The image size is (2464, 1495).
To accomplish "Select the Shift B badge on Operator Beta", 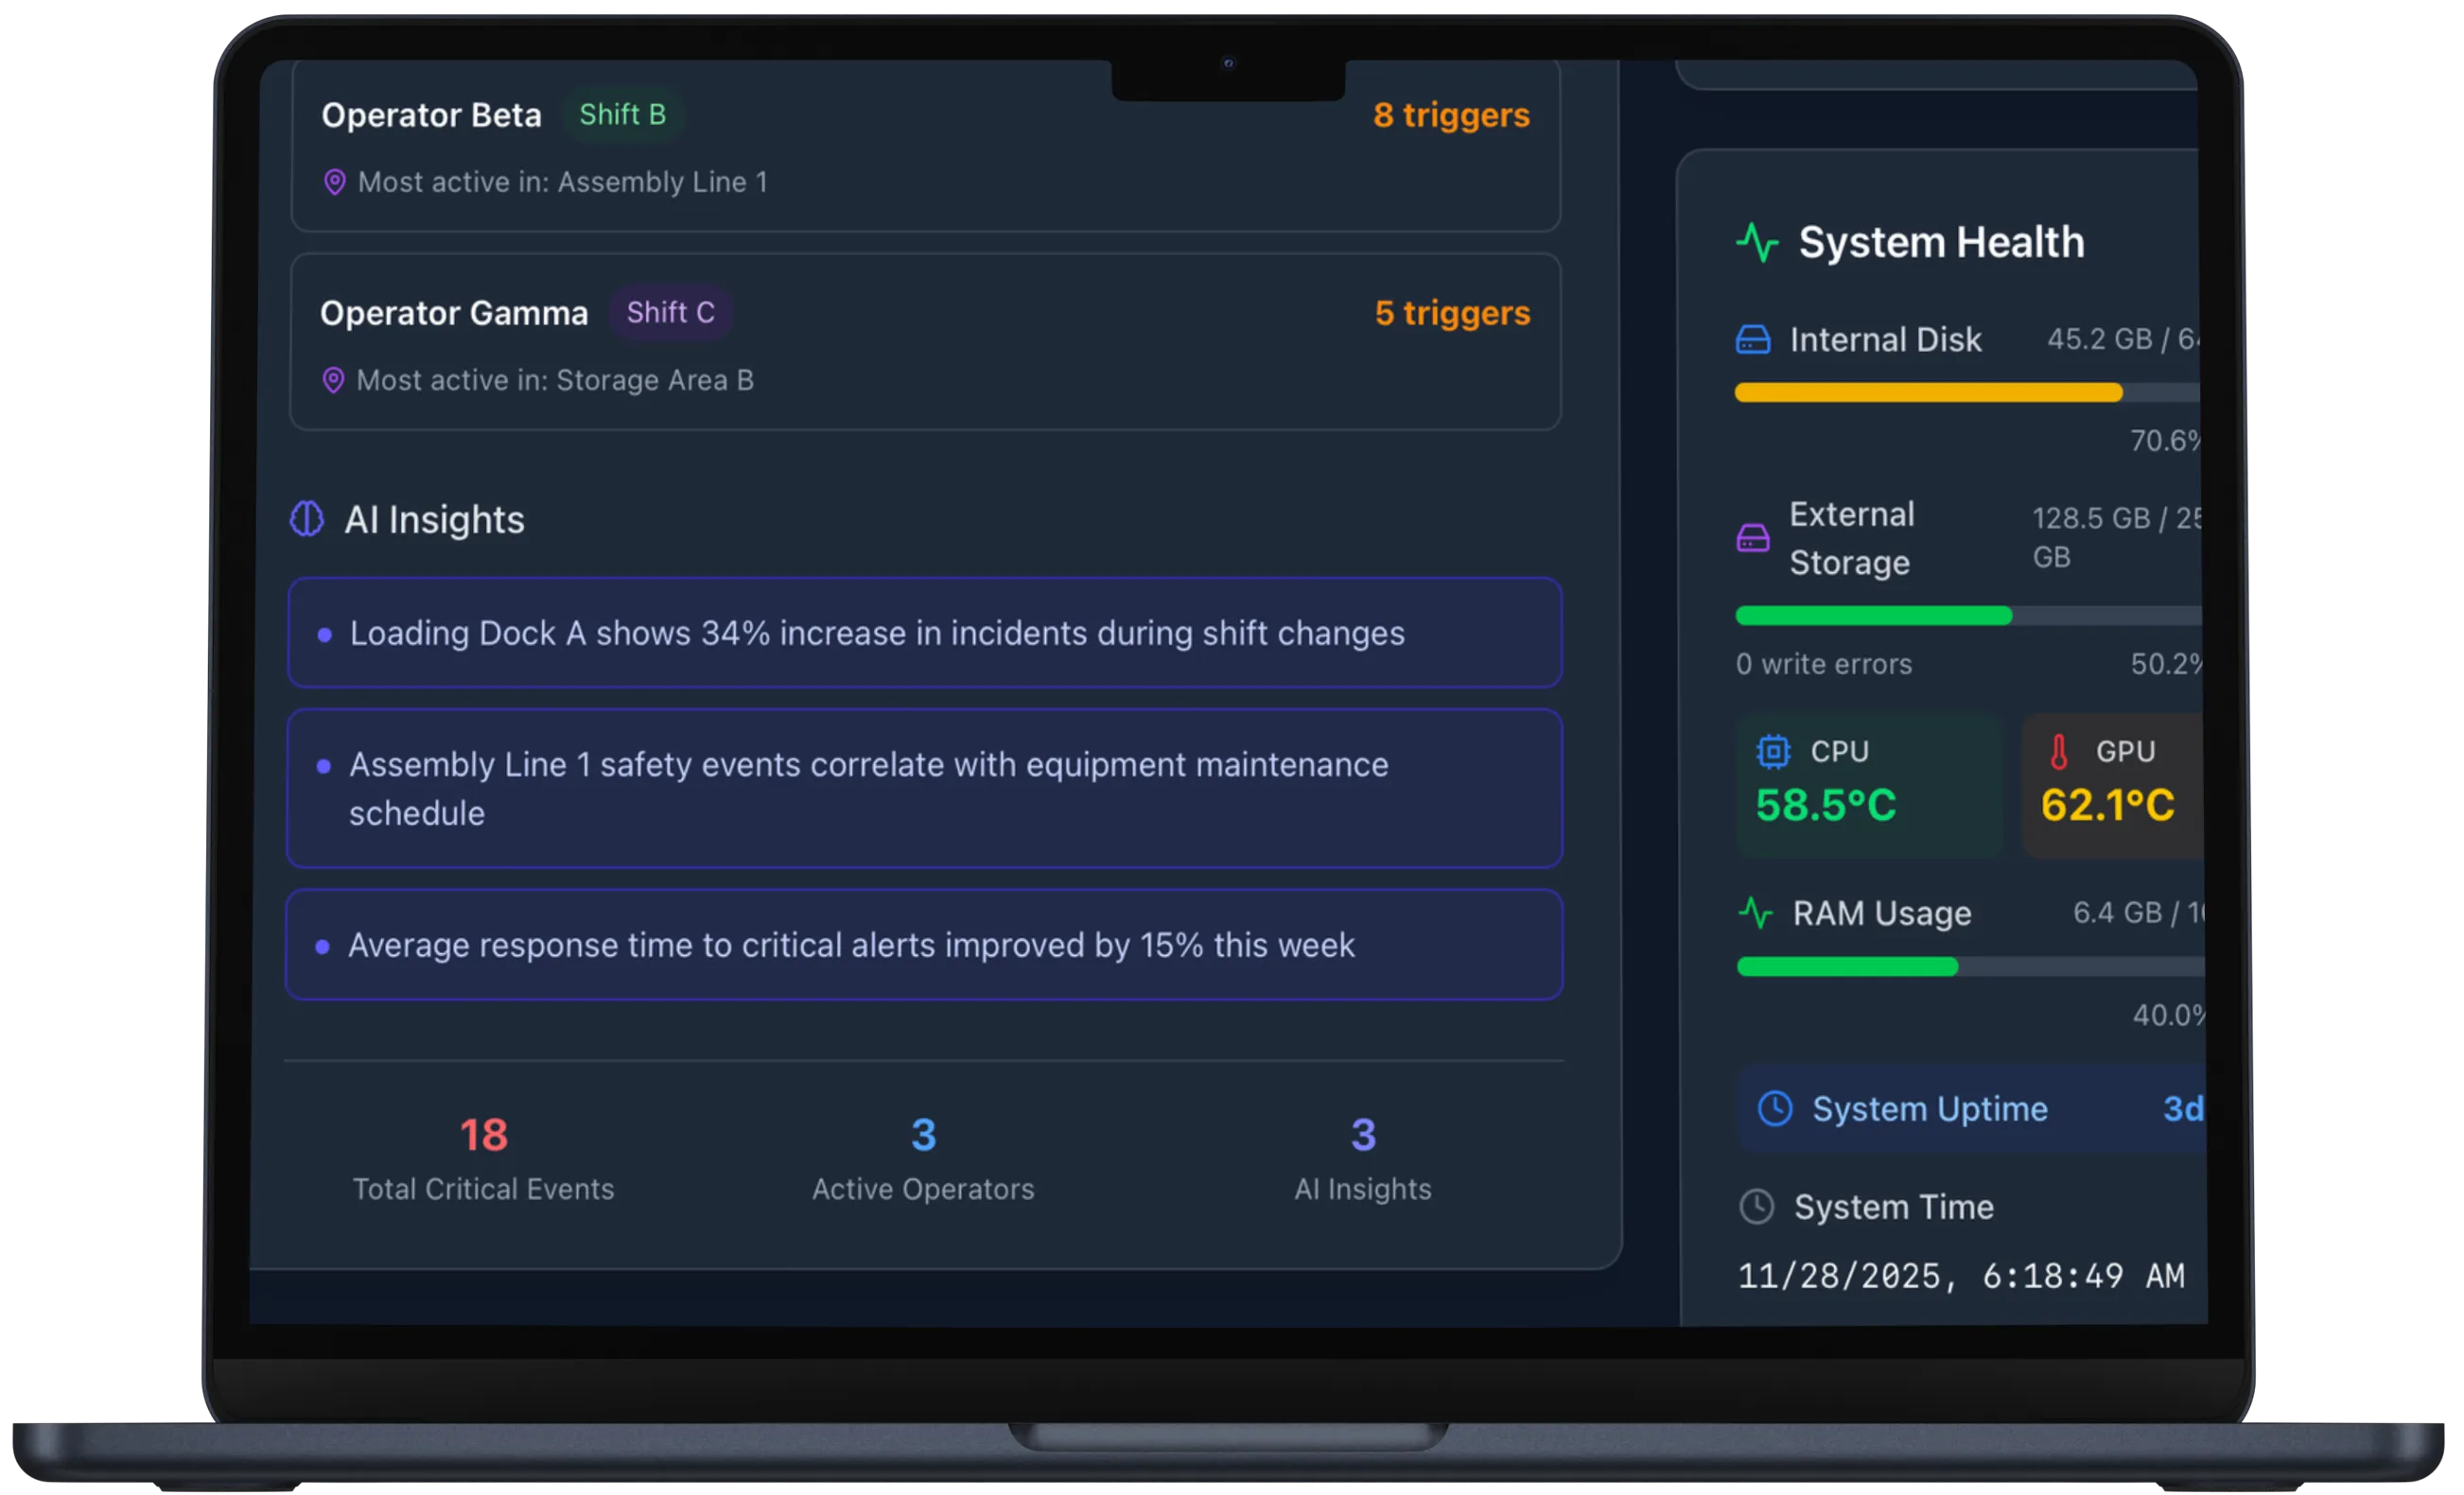I will (624, 115).
